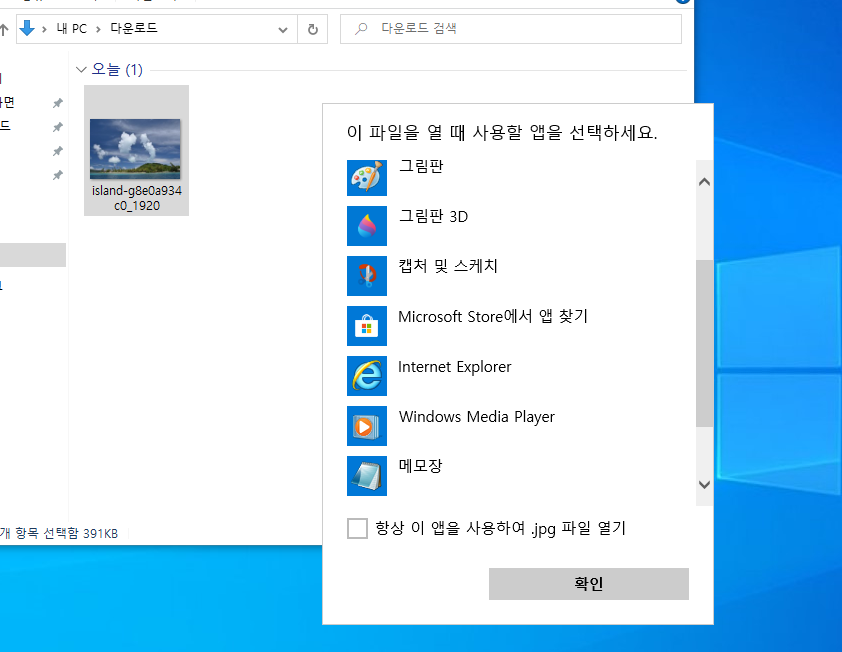Click into the 다운로드 검색 field

click(511, 29)
